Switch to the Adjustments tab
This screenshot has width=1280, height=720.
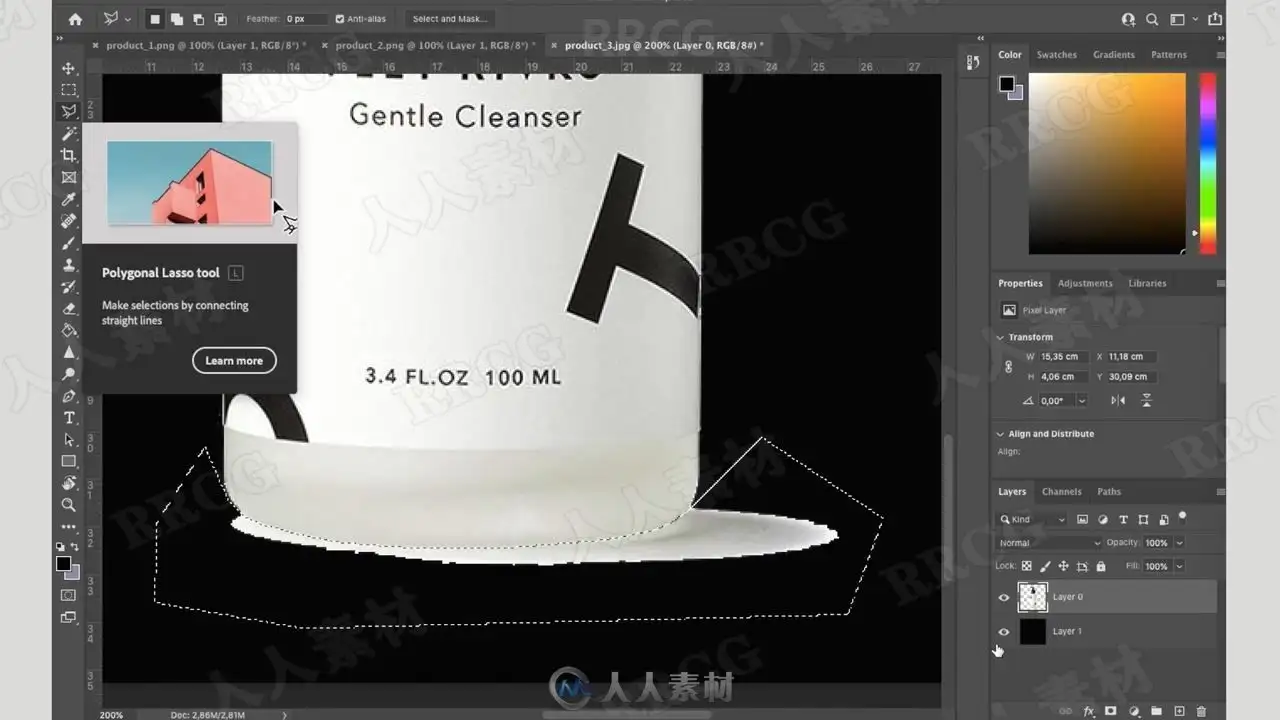[1085, 283]
